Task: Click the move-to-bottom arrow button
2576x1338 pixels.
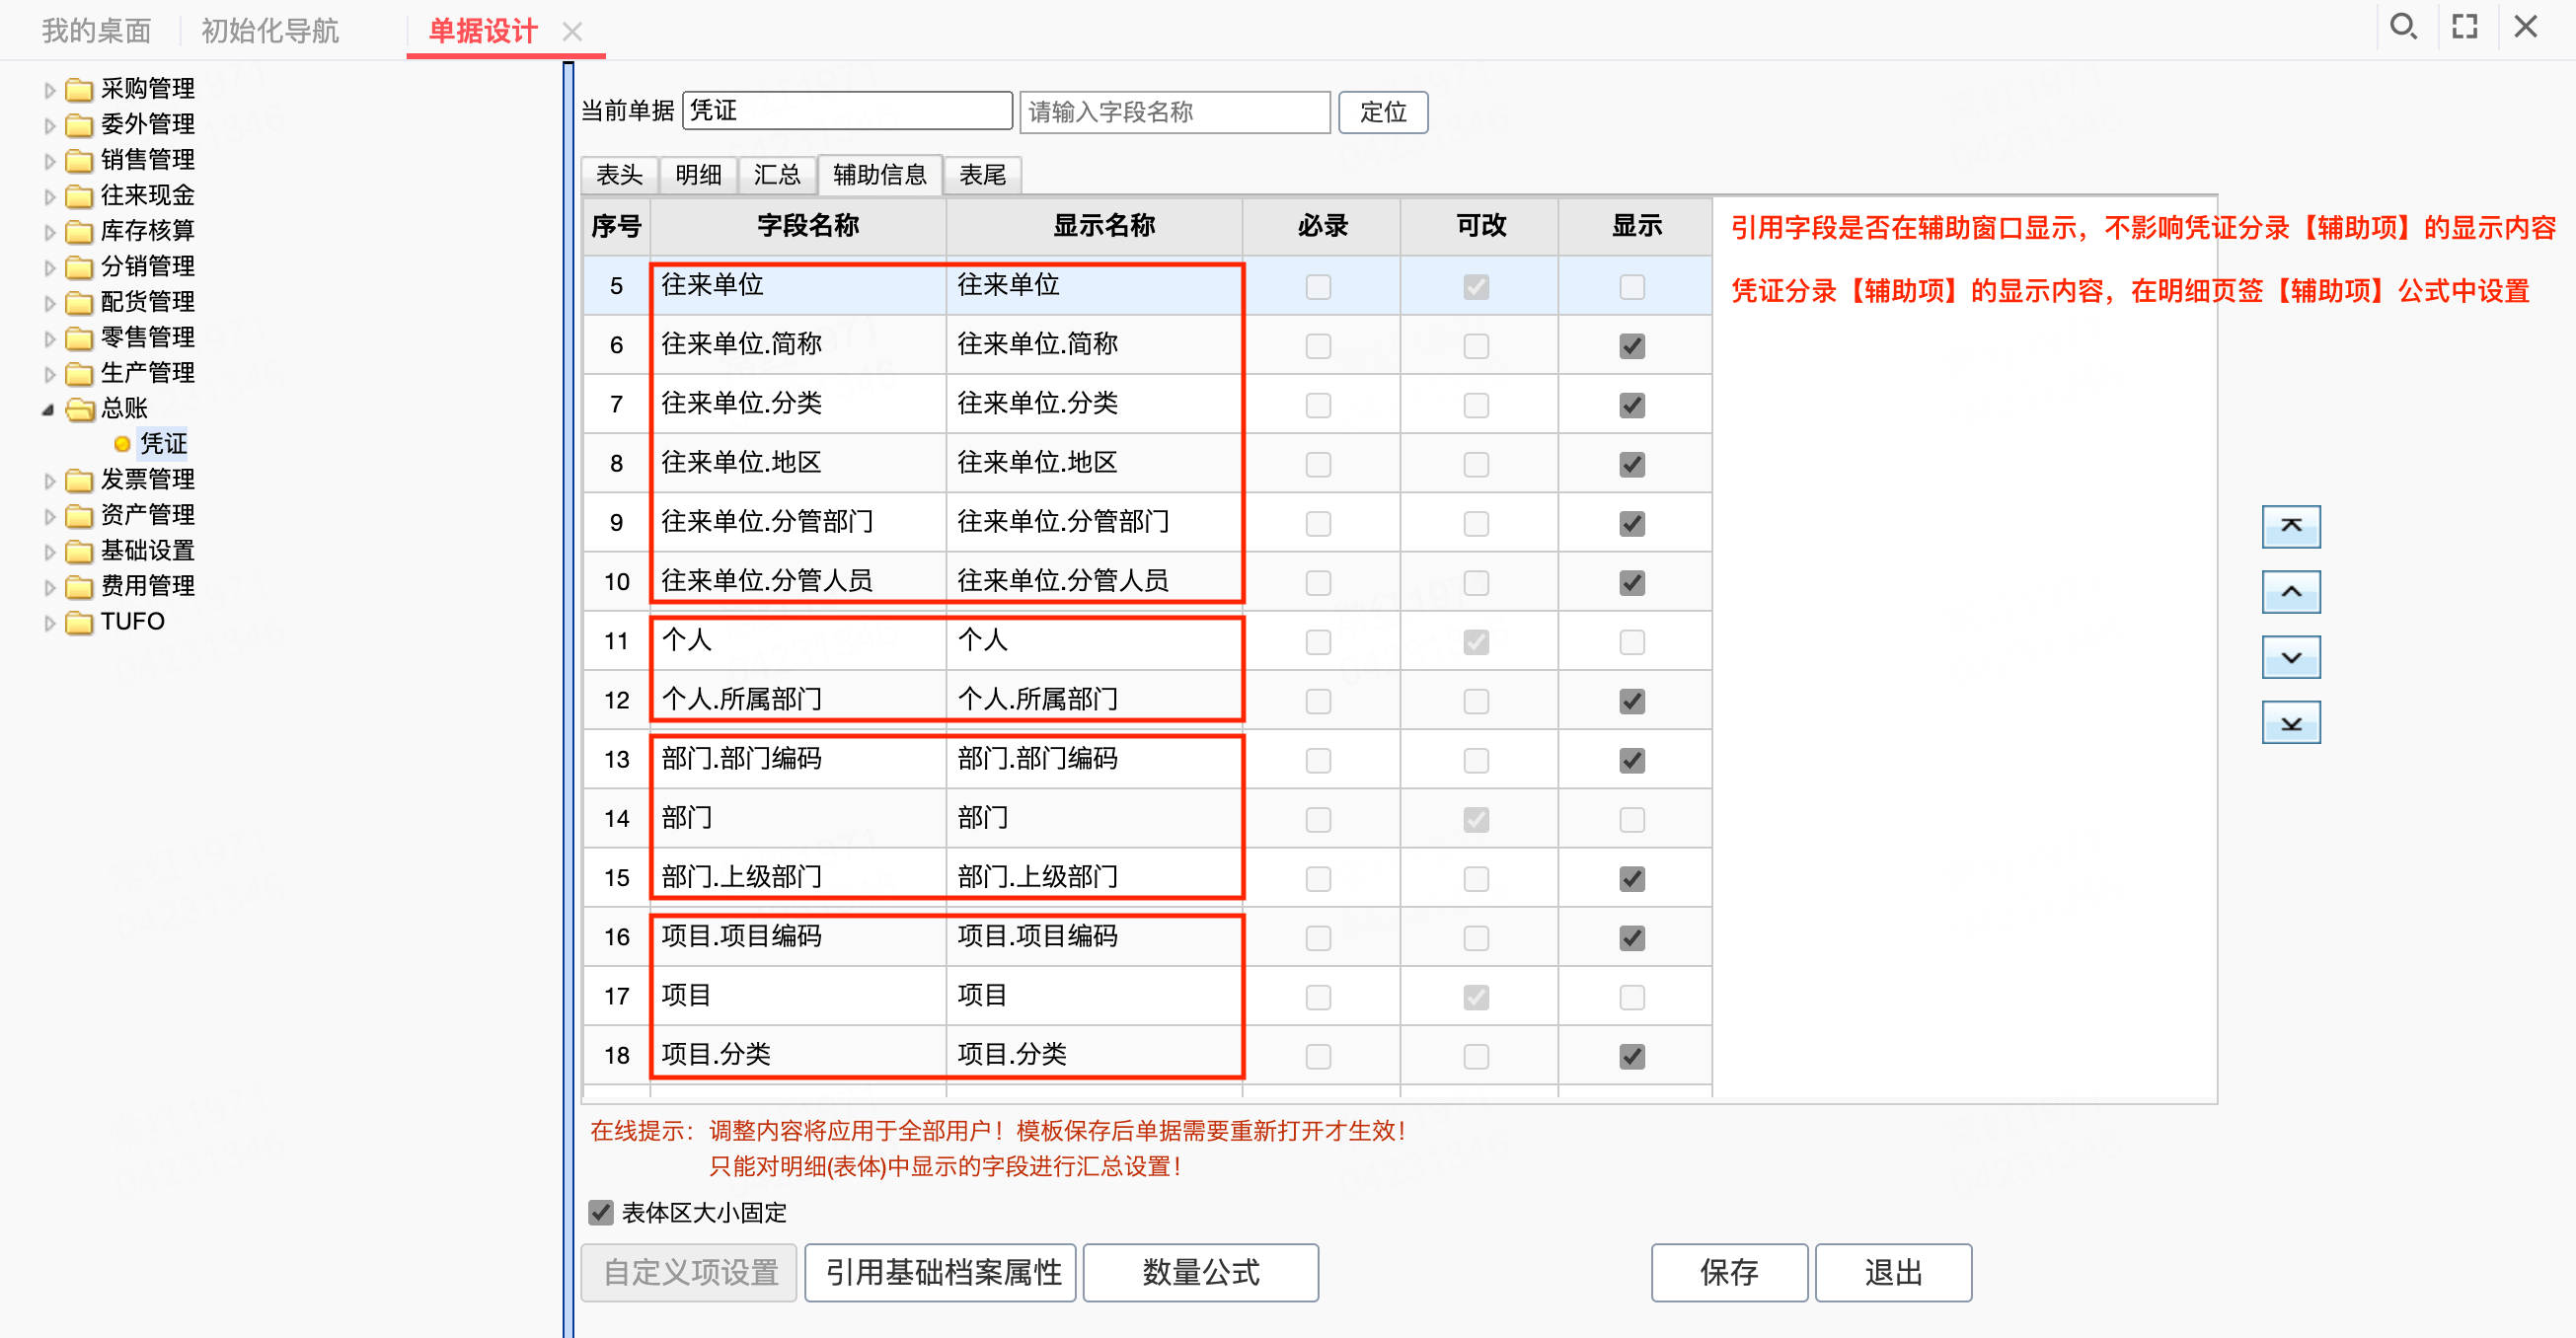Action: [2290, 723]
